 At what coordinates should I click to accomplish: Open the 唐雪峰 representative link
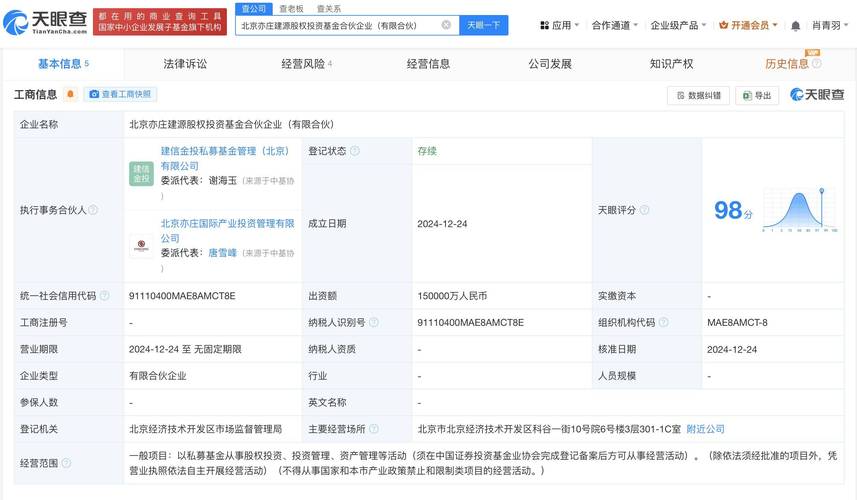(x=222, y=252)
